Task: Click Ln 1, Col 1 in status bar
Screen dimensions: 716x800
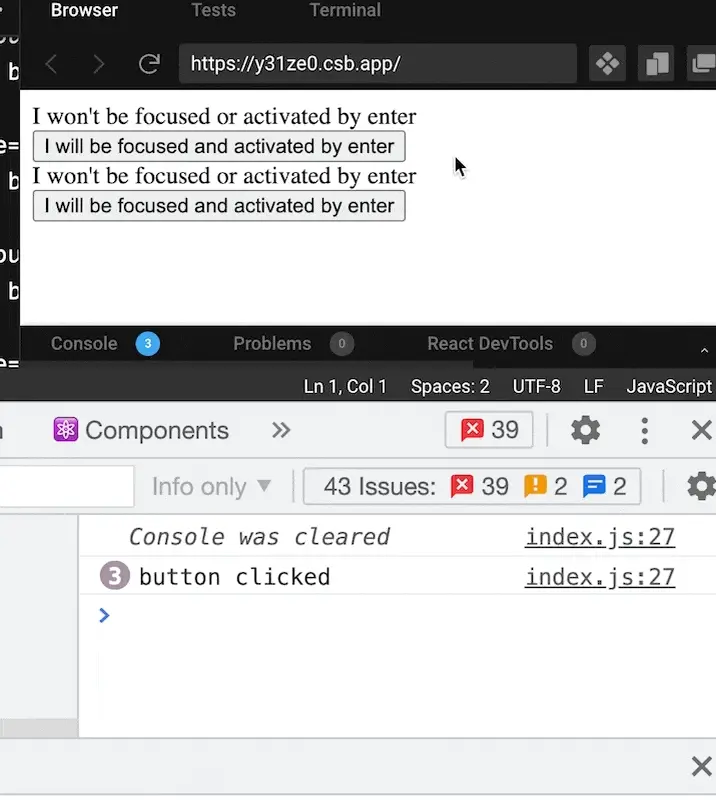Action: point(345,387)
